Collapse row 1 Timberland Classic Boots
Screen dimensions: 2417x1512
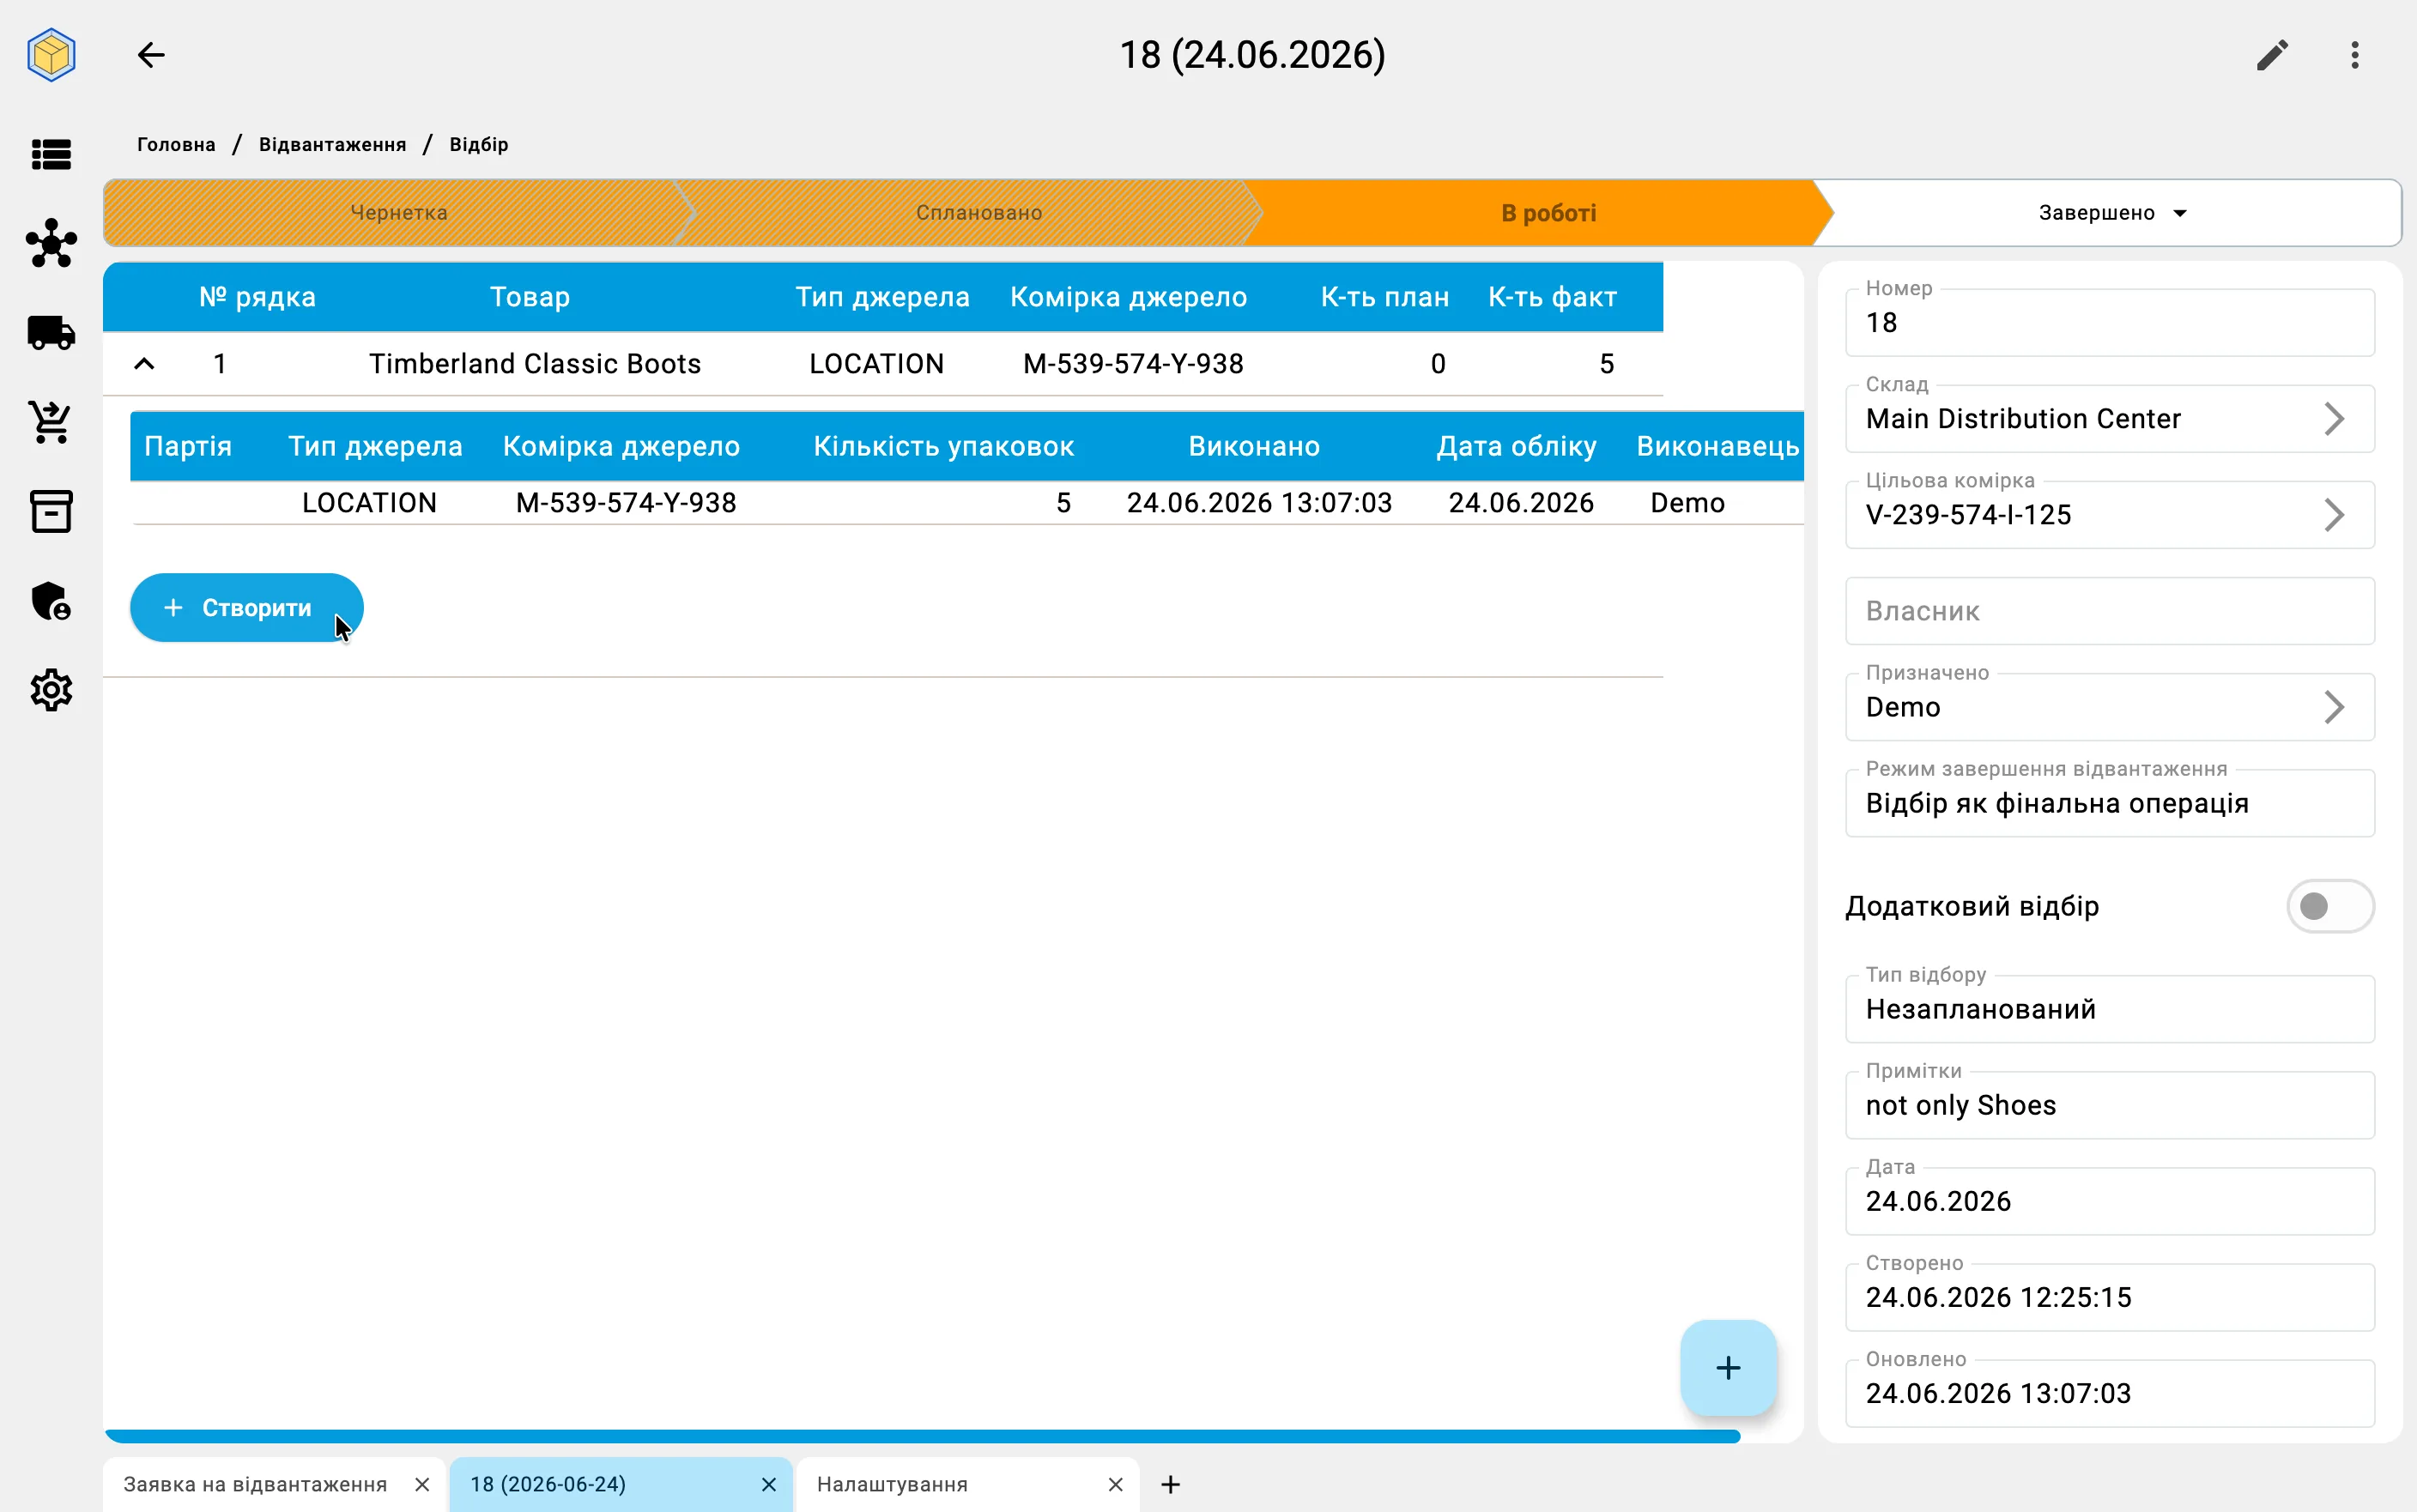pyautogui.click(x=144, y=364)
